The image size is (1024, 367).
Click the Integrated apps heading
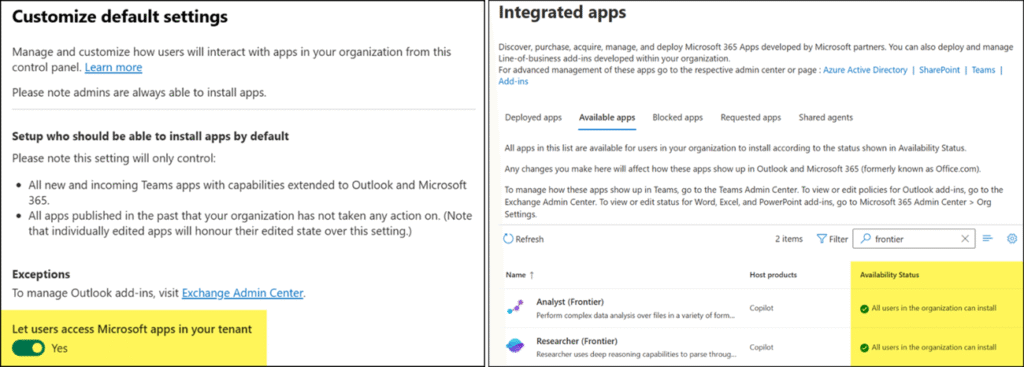[562, 12]
